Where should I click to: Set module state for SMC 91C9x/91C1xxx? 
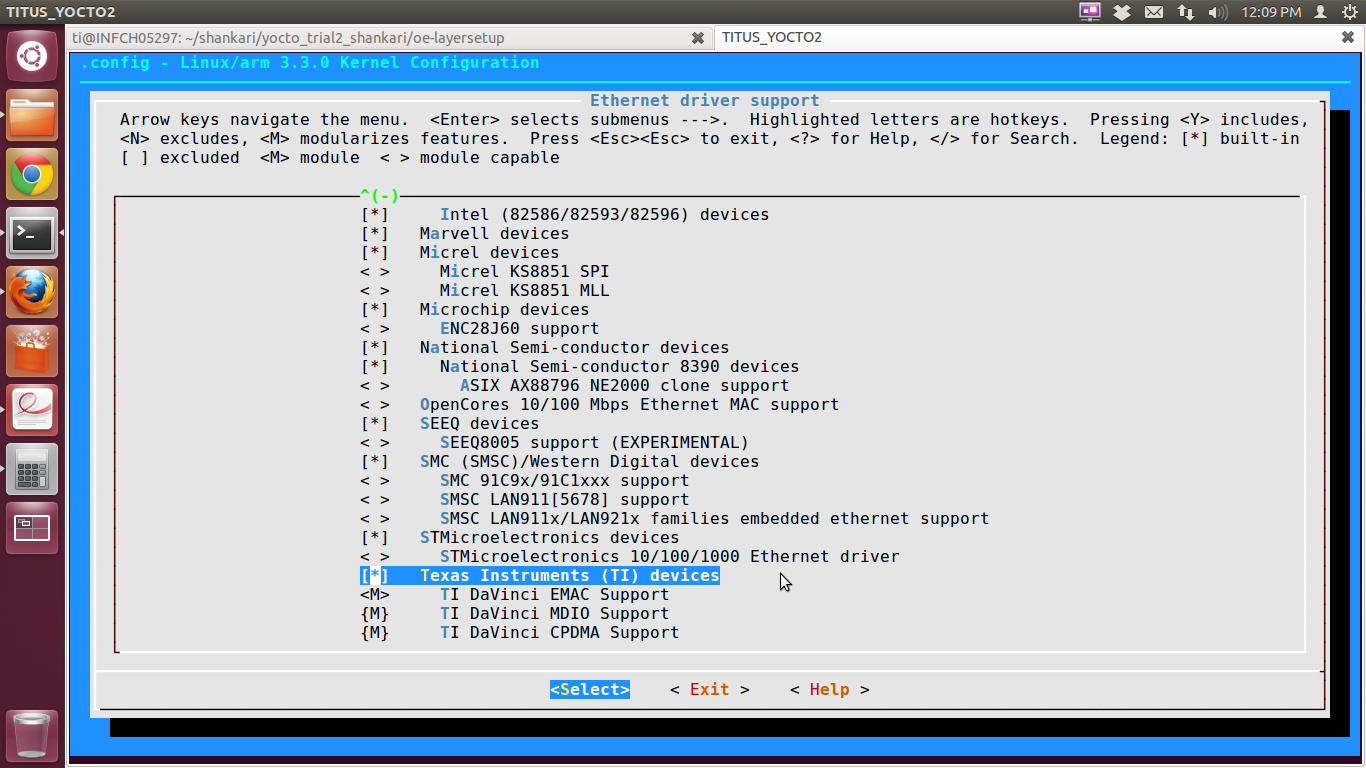point(375,480)
